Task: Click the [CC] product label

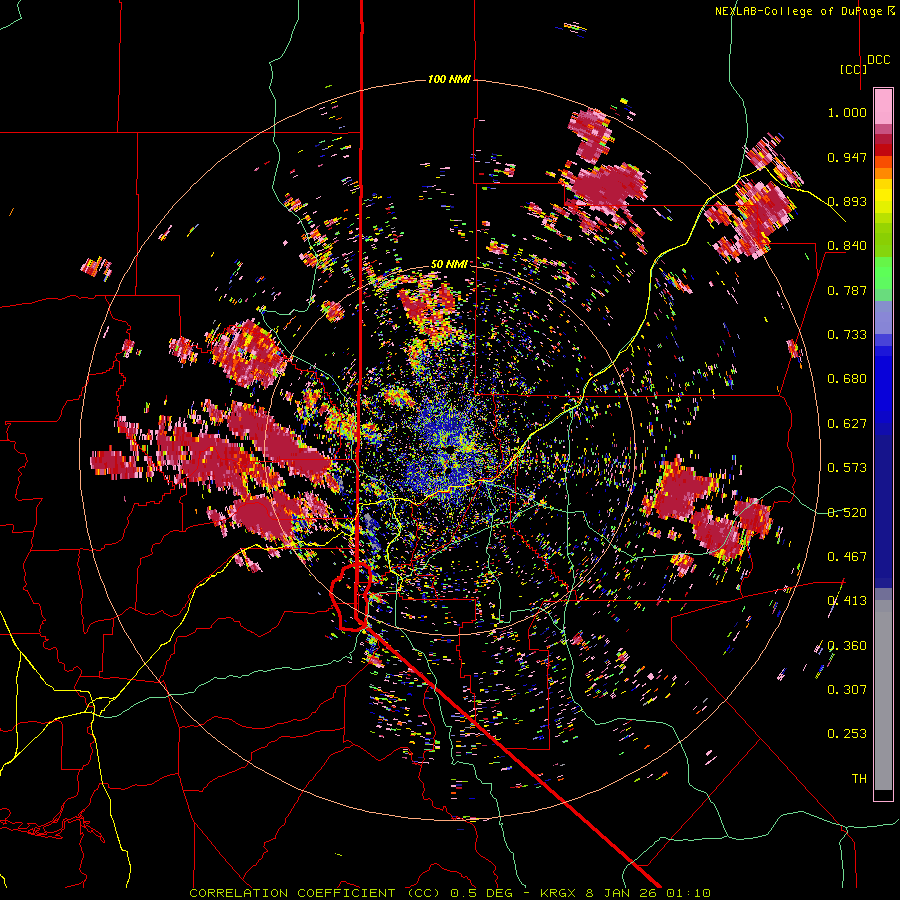Action: [853, 69]
